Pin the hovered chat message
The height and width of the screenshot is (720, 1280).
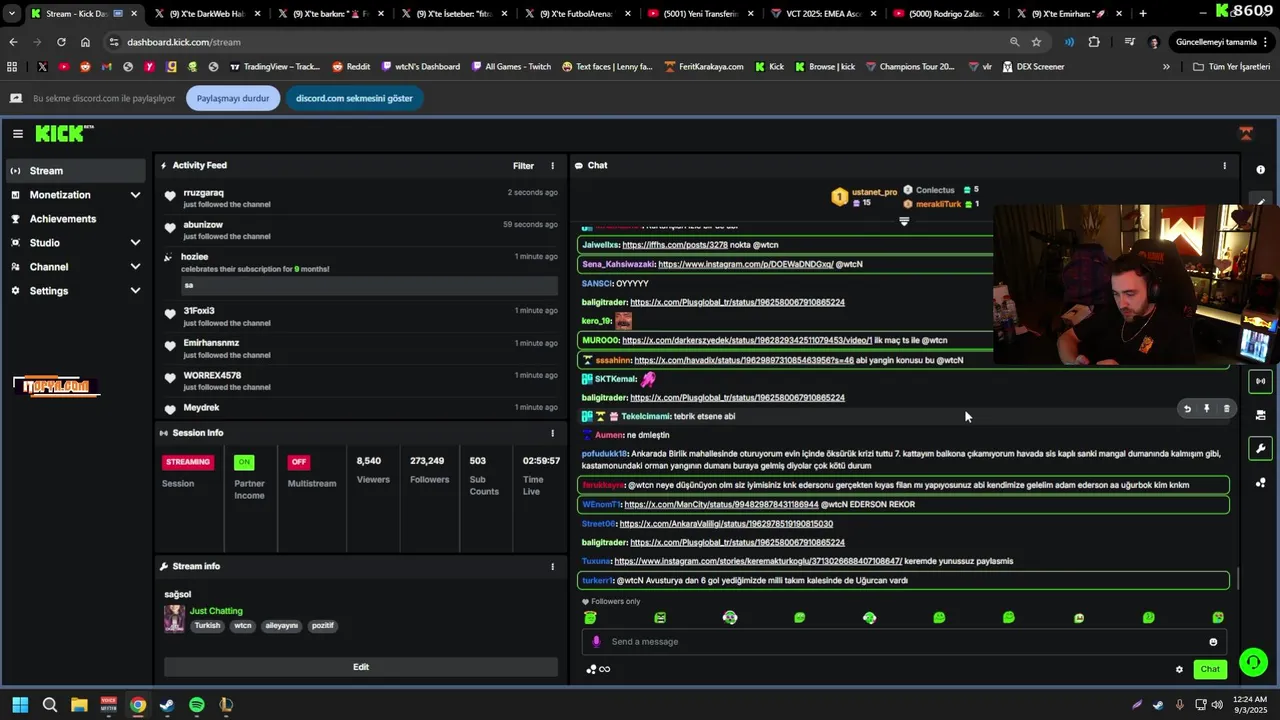(x=1207, y=409)
